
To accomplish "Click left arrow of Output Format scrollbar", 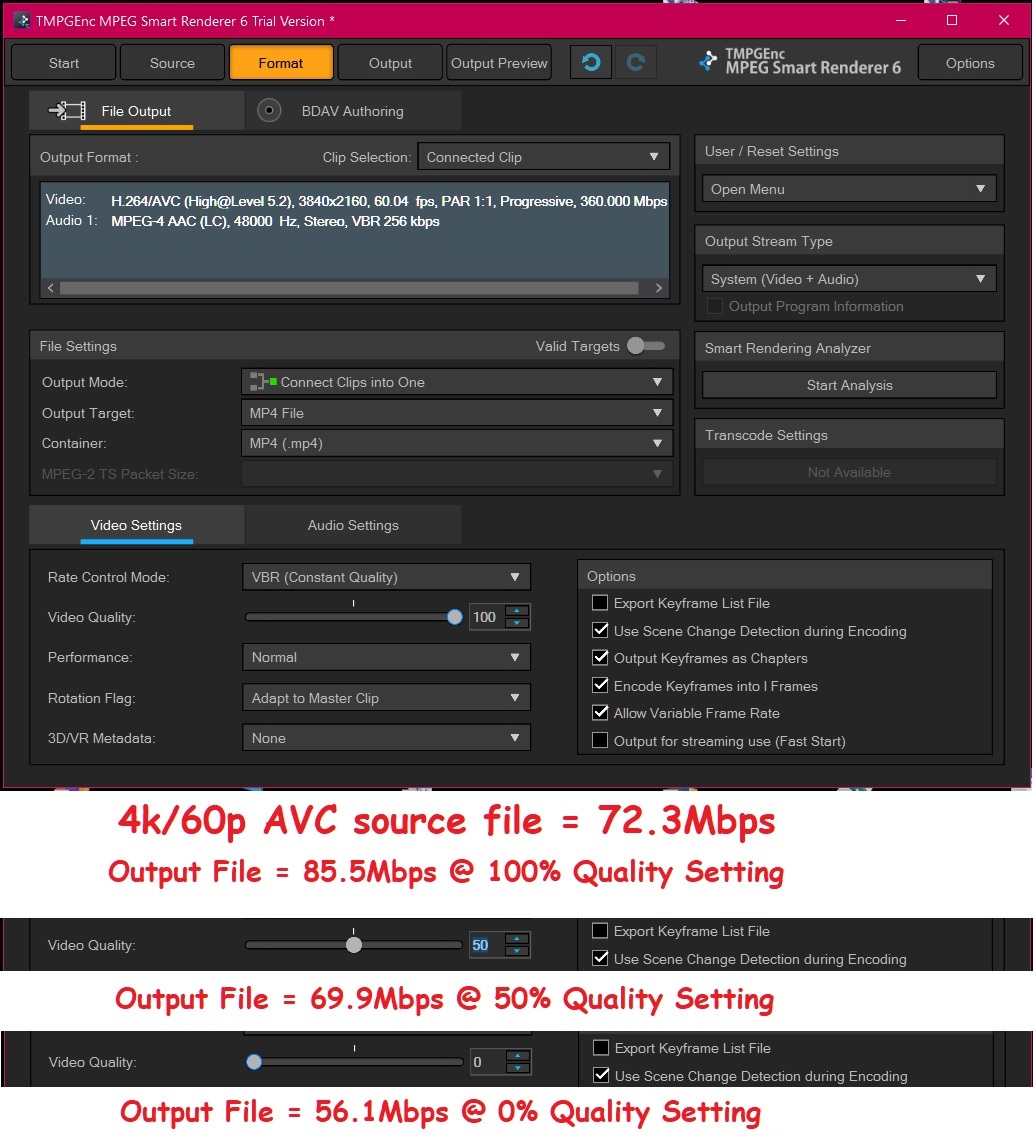I will point(50,288).
